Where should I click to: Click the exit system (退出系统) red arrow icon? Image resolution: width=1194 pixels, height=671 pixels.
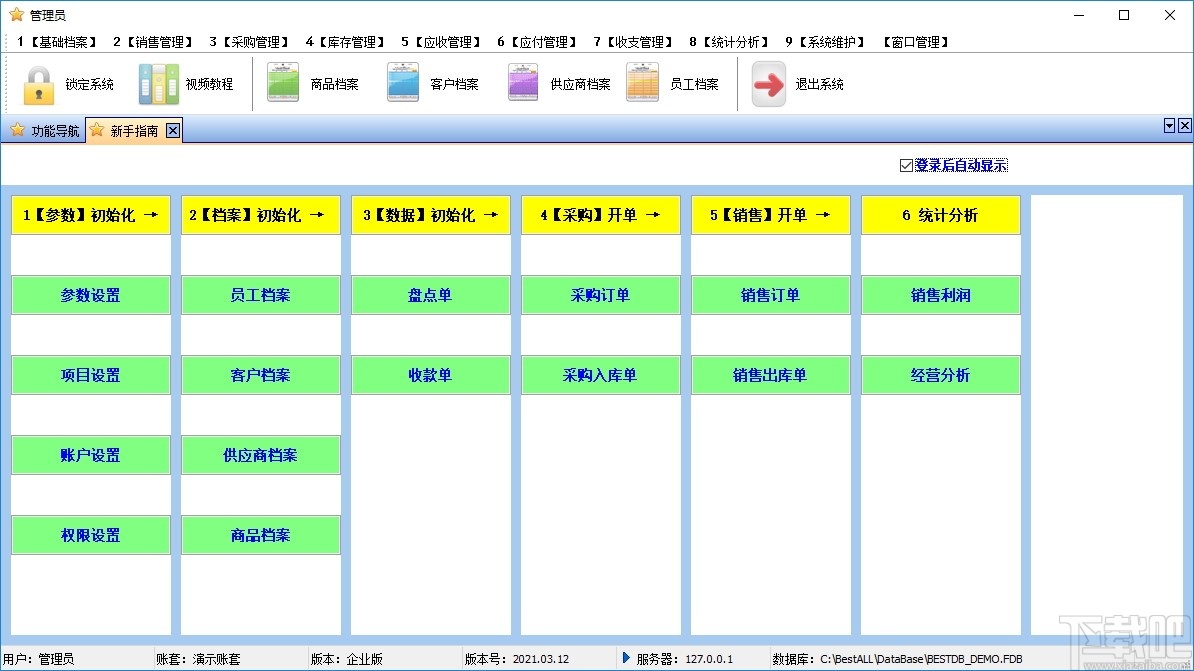[768, 85]
